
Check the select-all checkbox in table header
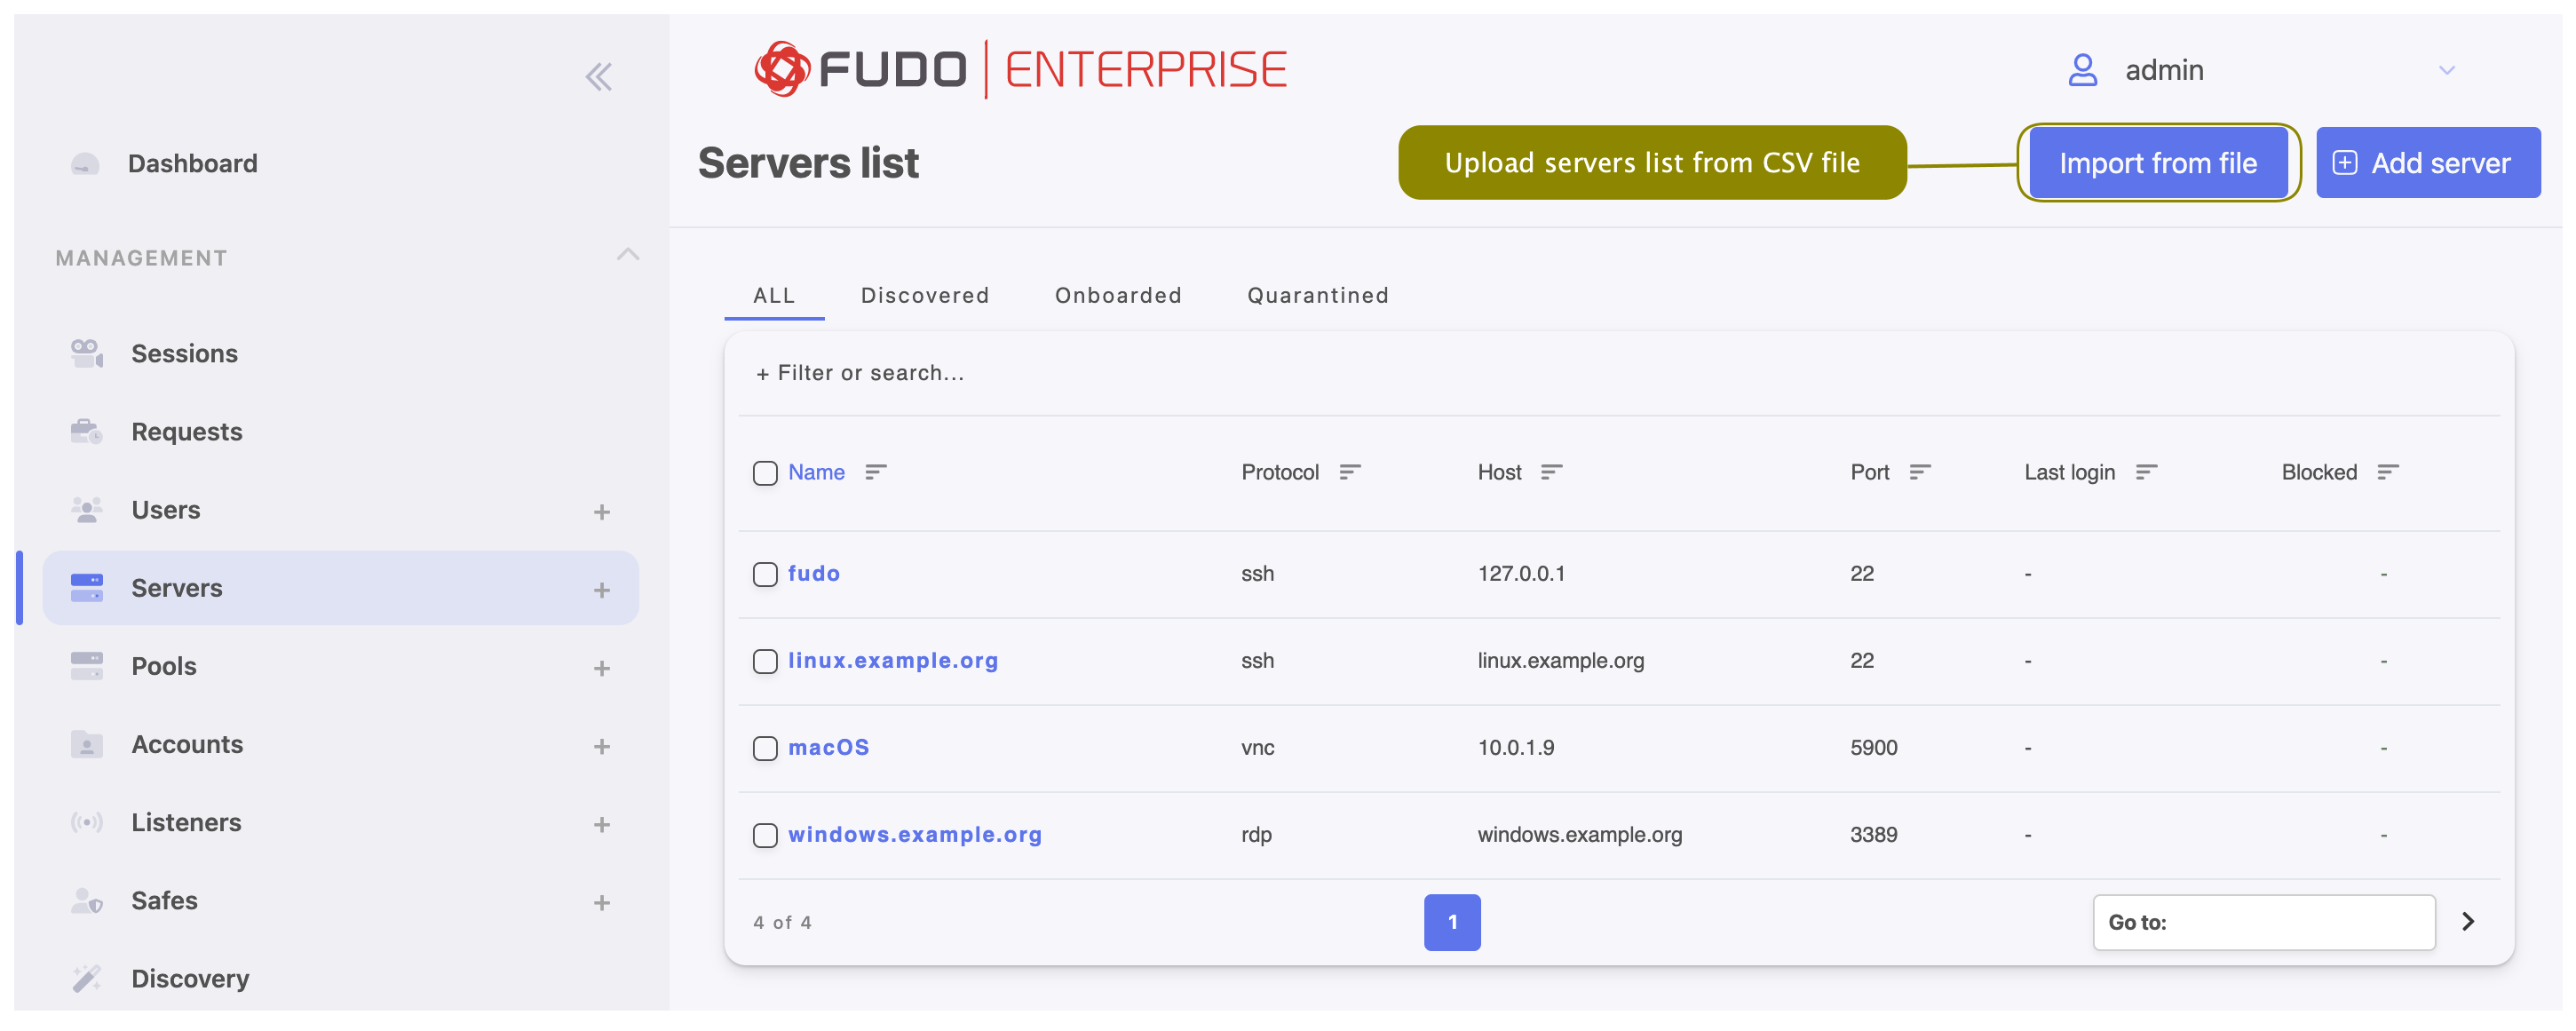pyautogui.click(x=766, y=473)
